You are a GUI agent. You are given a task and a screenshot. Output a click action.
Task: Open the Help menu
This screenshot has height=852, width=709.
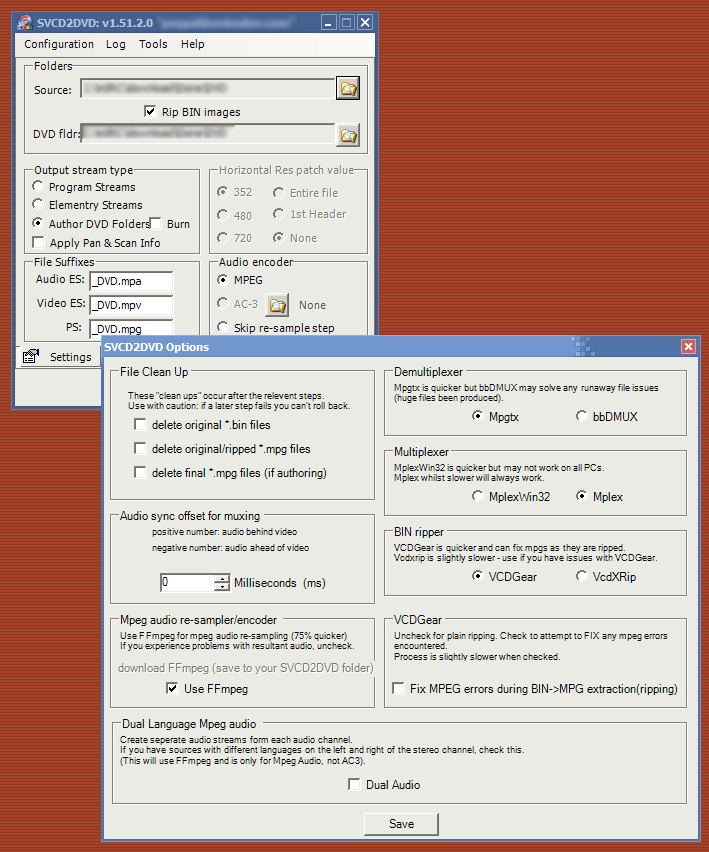pos(192,44)
